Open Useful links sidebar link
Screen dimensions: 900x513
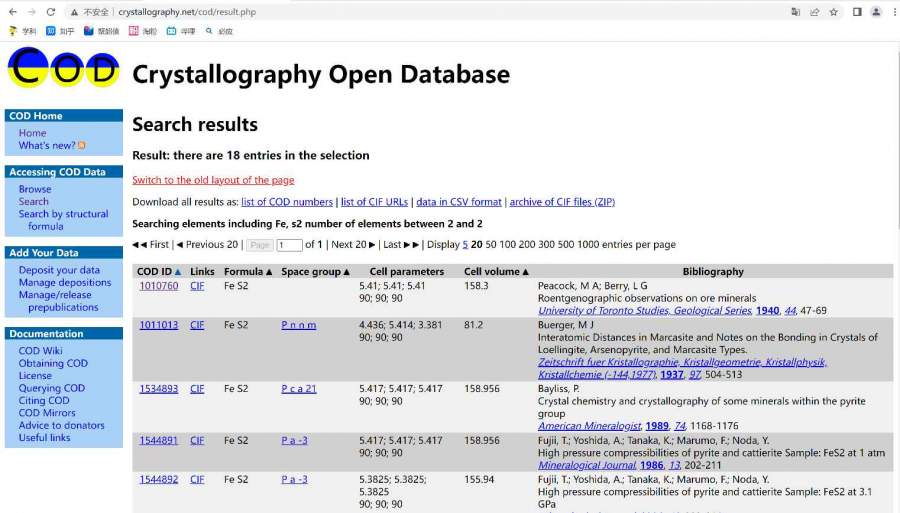[44, 438]
